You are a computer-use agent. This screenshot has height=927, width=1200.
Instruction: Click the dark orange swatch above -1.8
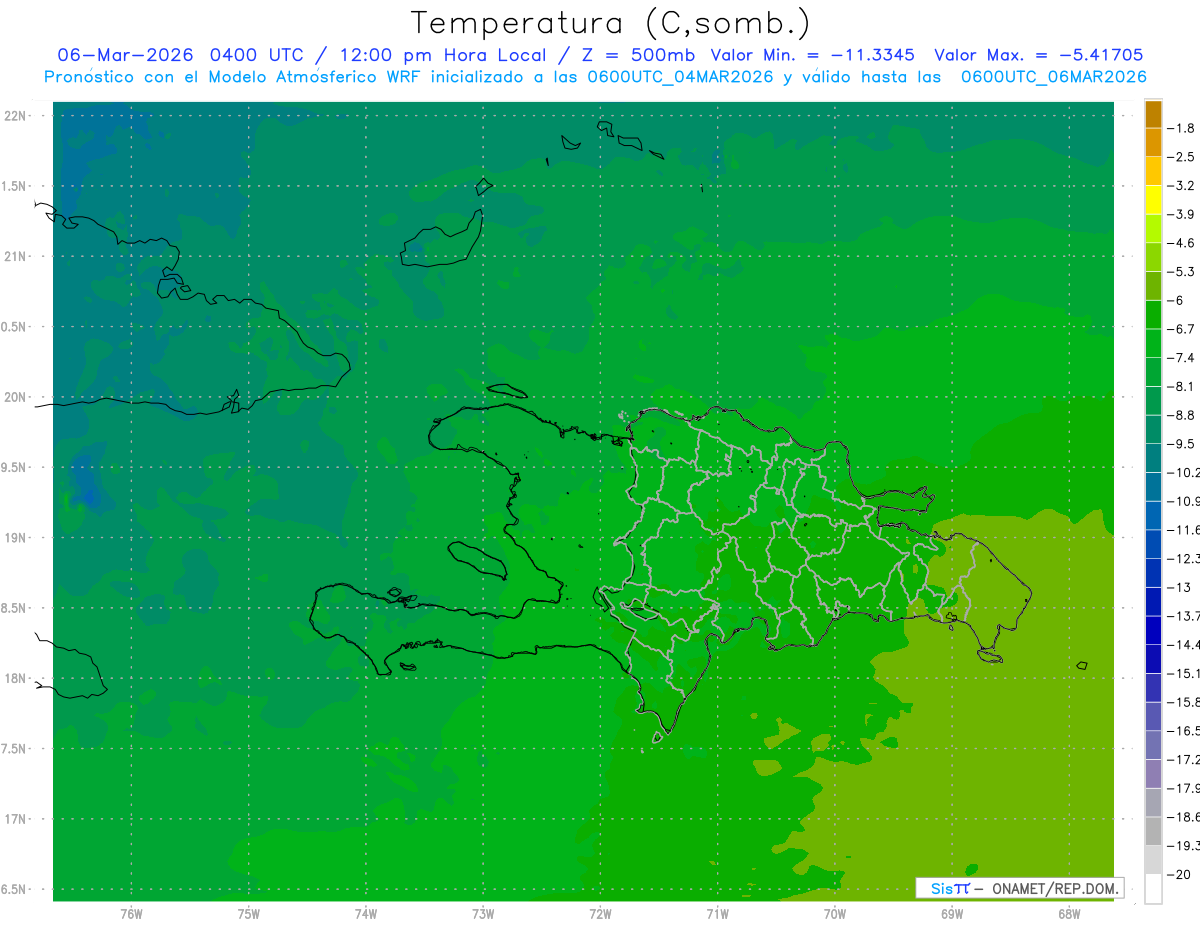click(1153, 114)
